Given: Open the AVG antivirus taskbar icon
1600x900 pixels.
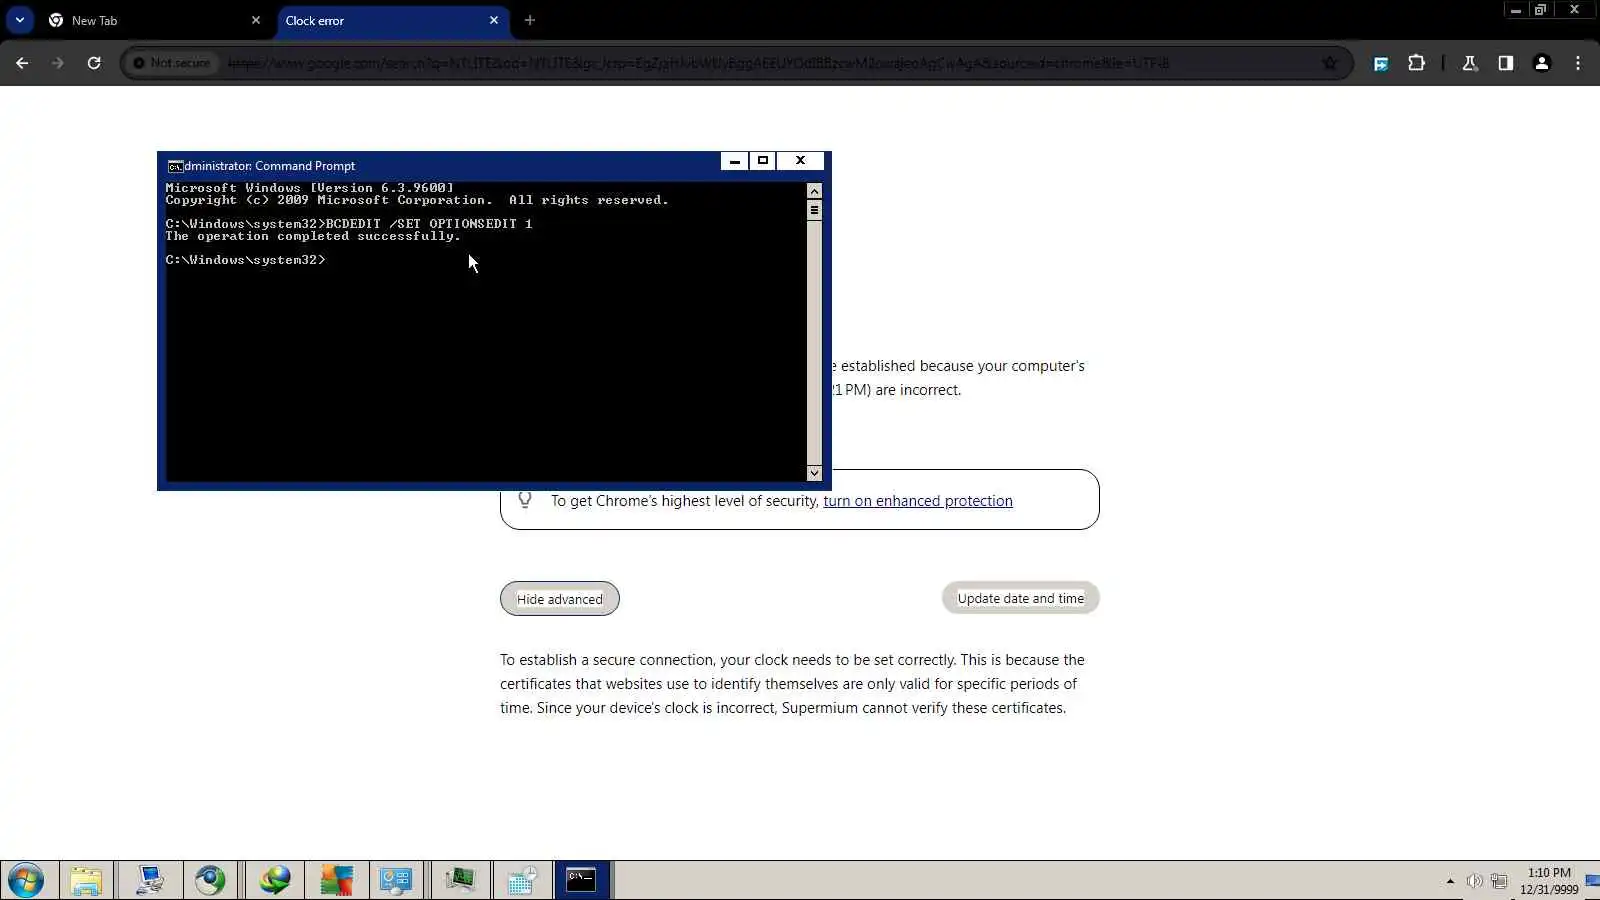Looking at the screenshot, I should click(x=337, y=881).
